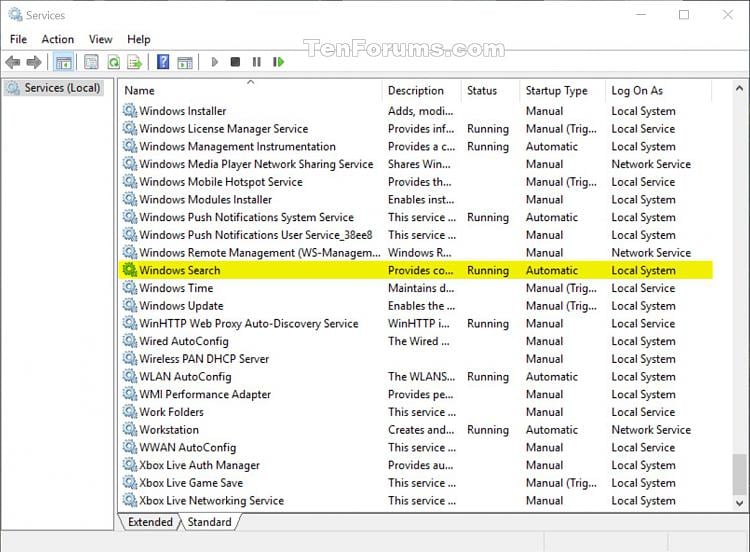Screen dimensions: 750x552
Task: Open the File menu
Action: tap(19, 39)
